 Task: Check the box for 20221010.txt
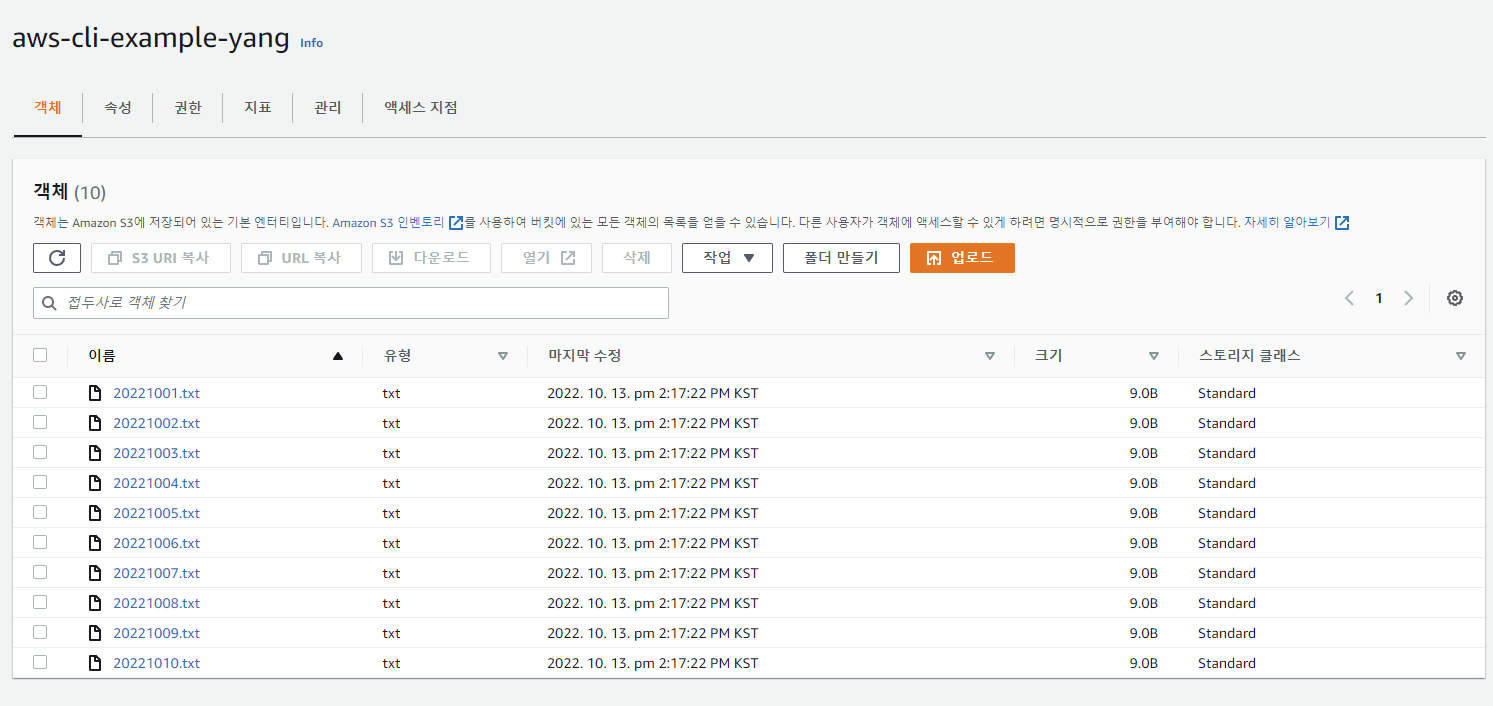pos(40,662)
